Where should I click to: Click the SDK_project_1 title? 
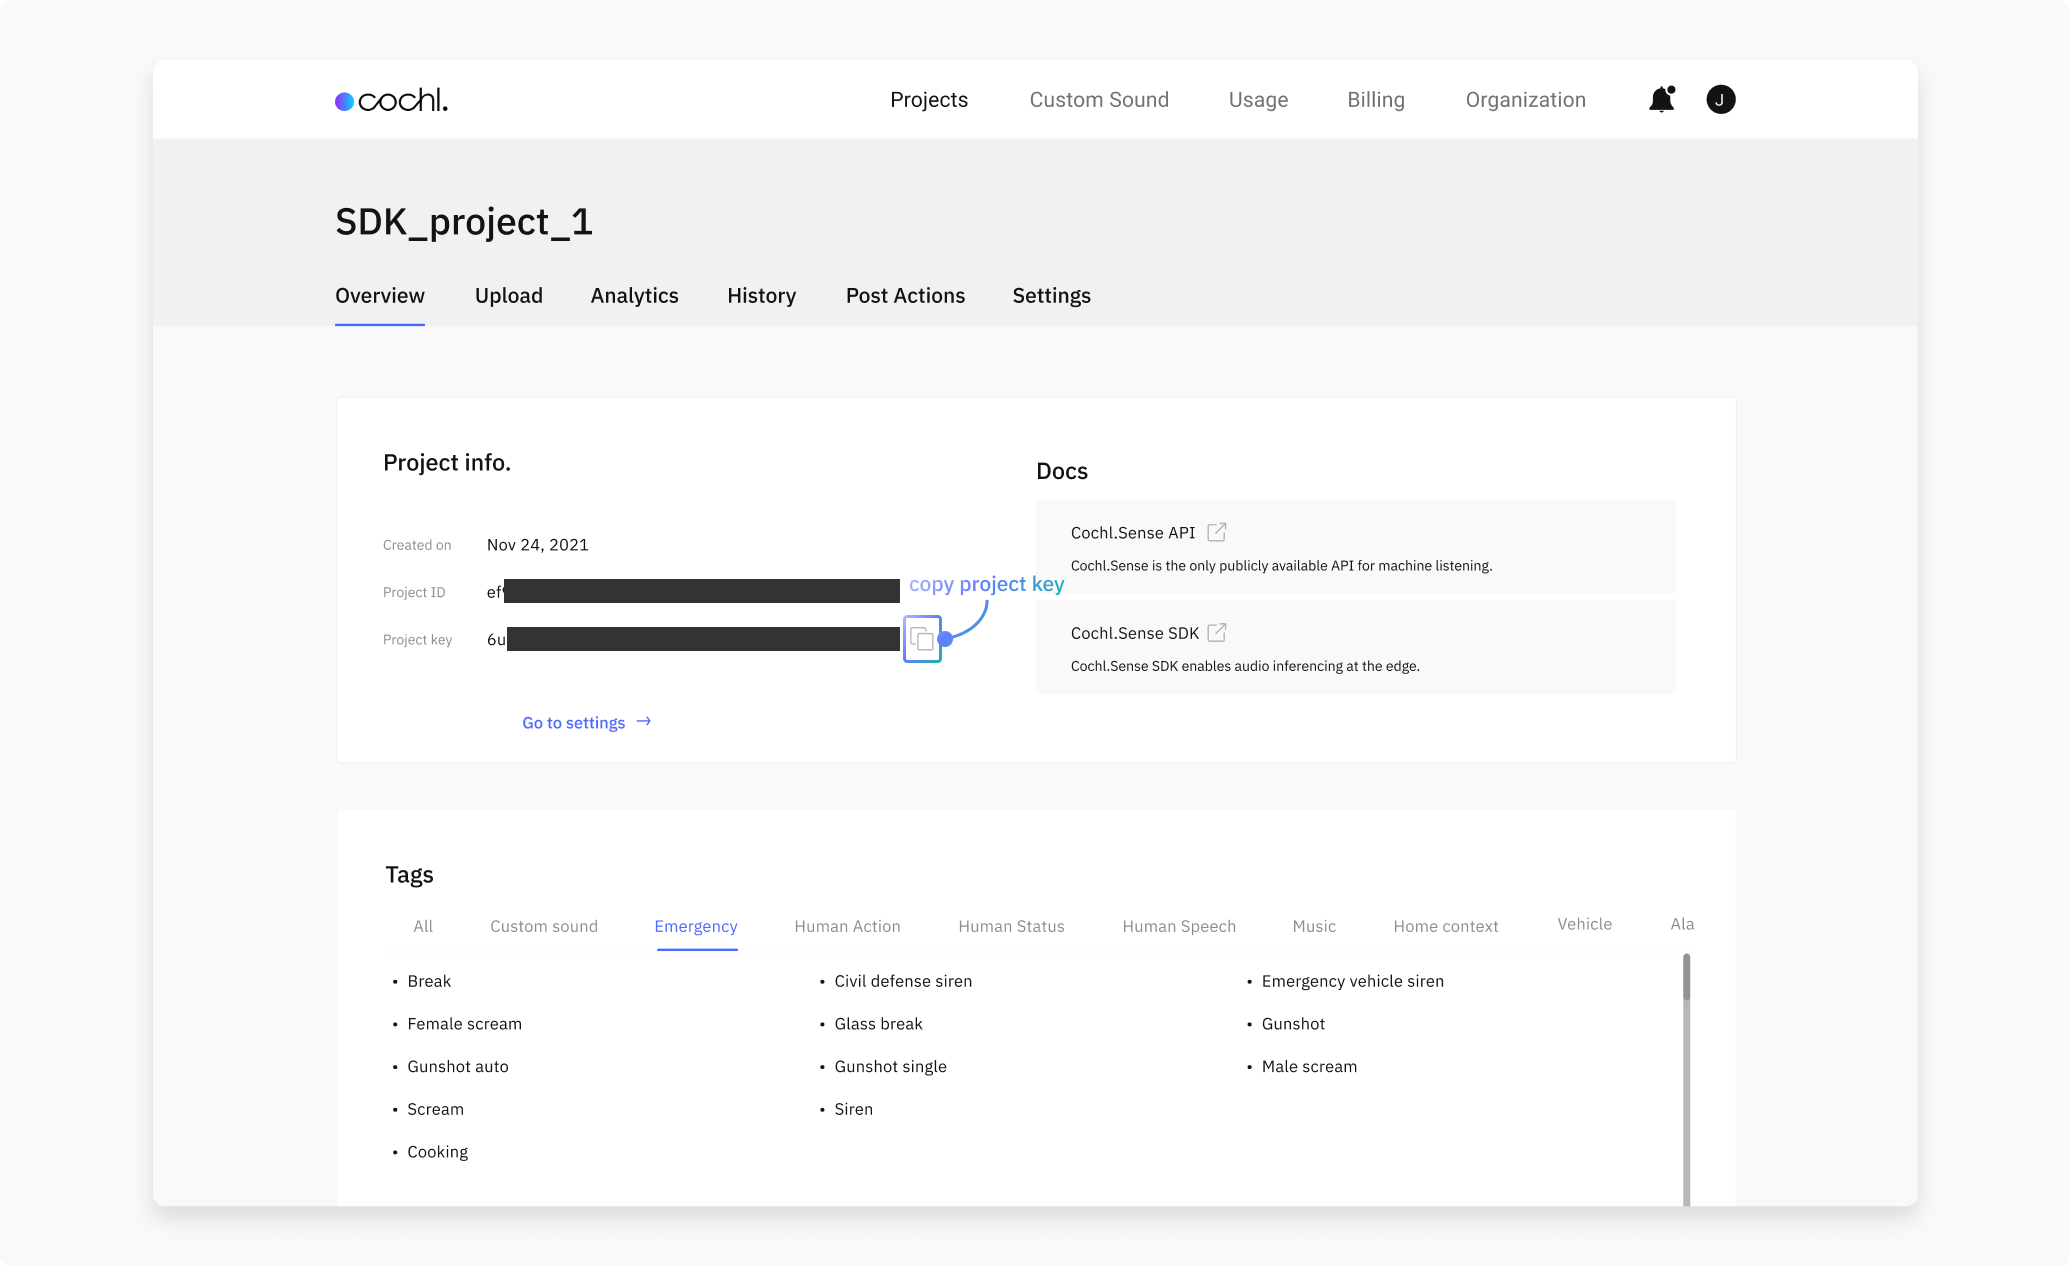coord(464,222)
